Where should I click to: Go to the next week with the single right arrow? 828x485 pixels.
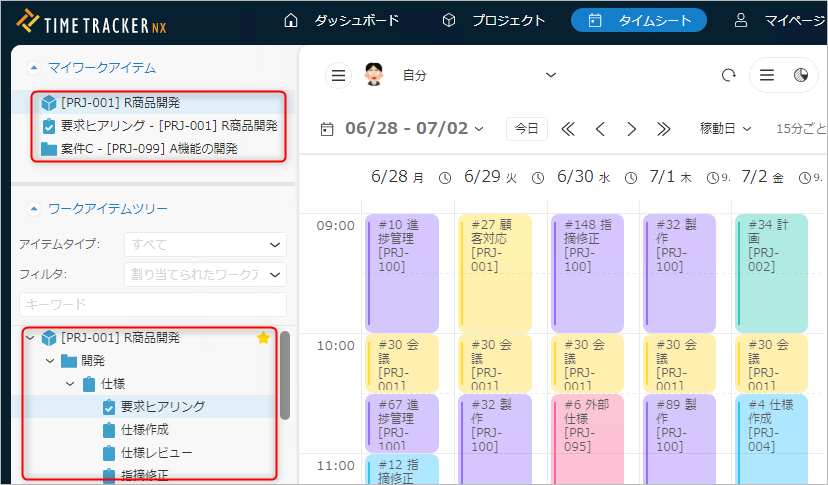631,128
